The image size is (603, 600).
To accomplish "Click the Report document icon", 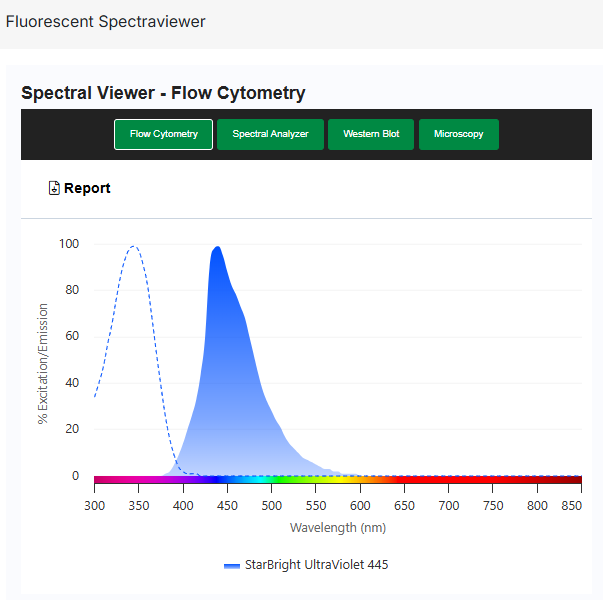I will pyautogui.click(x=54, y=188).
